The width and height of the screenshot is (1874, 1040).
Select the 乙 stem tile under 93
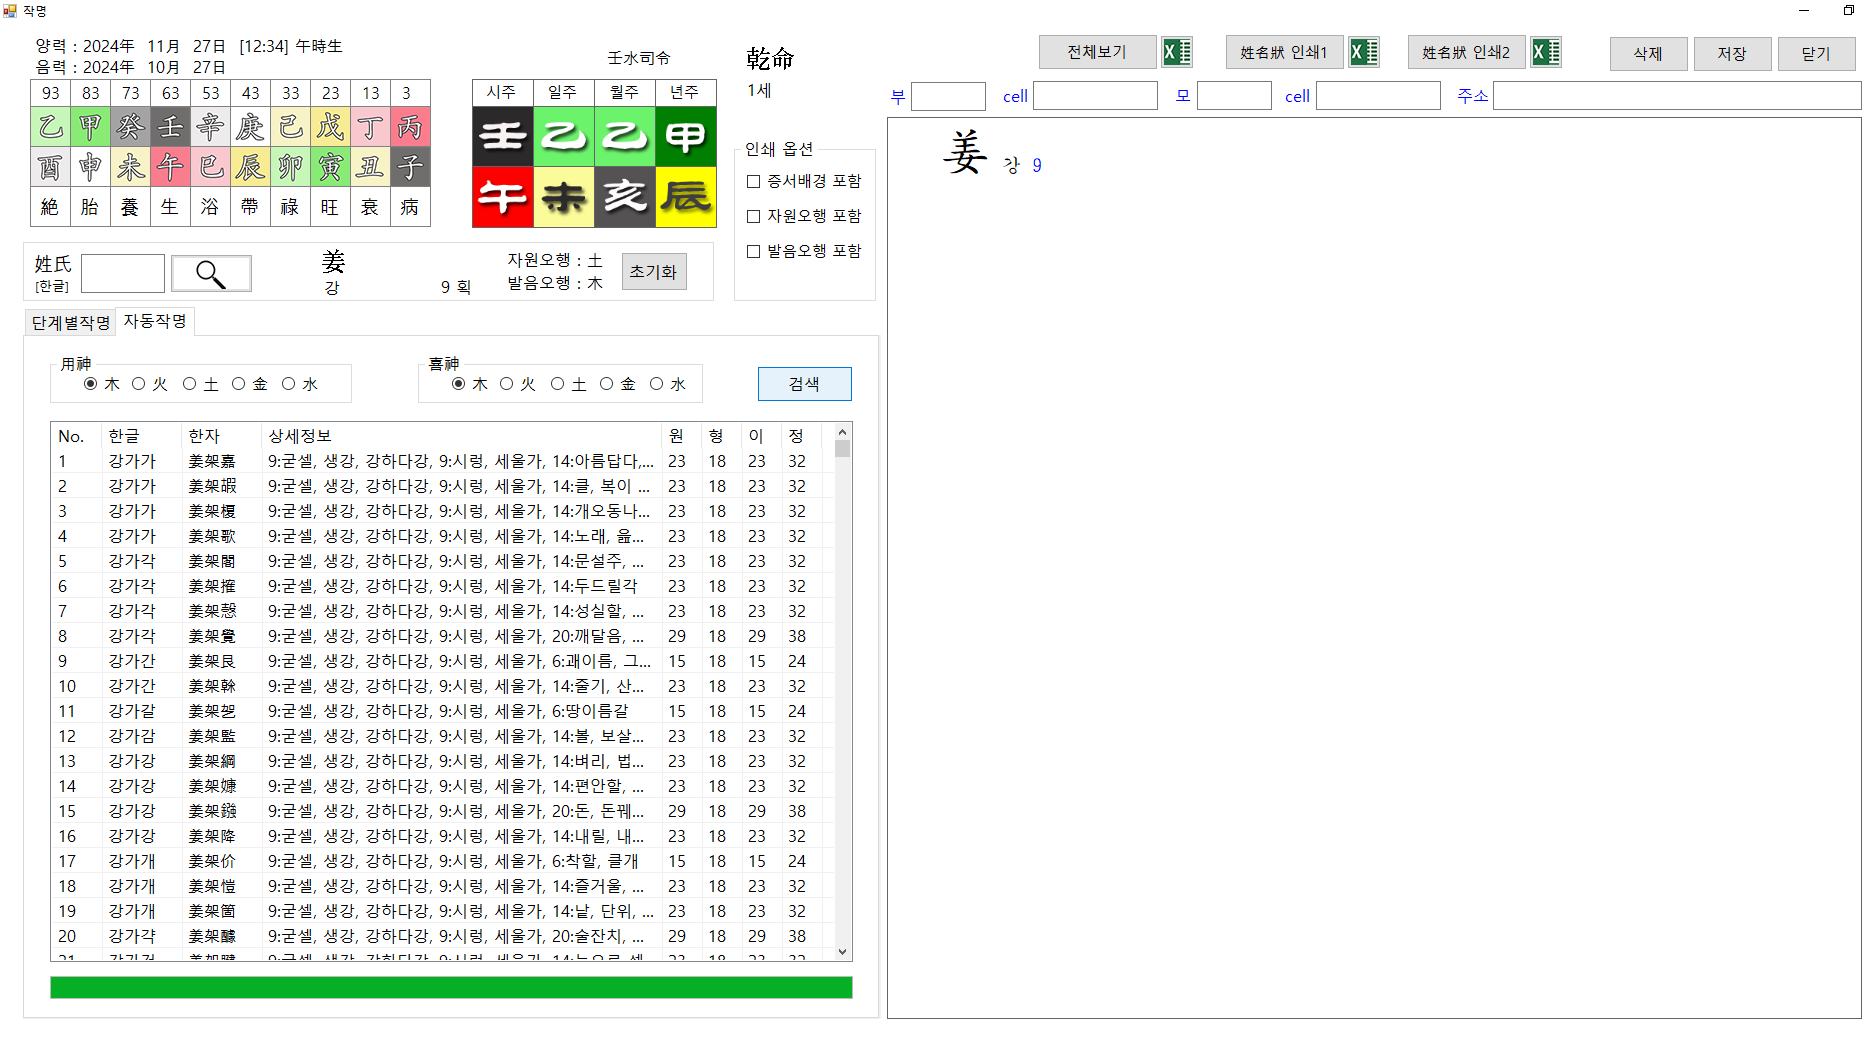(50, 127)
